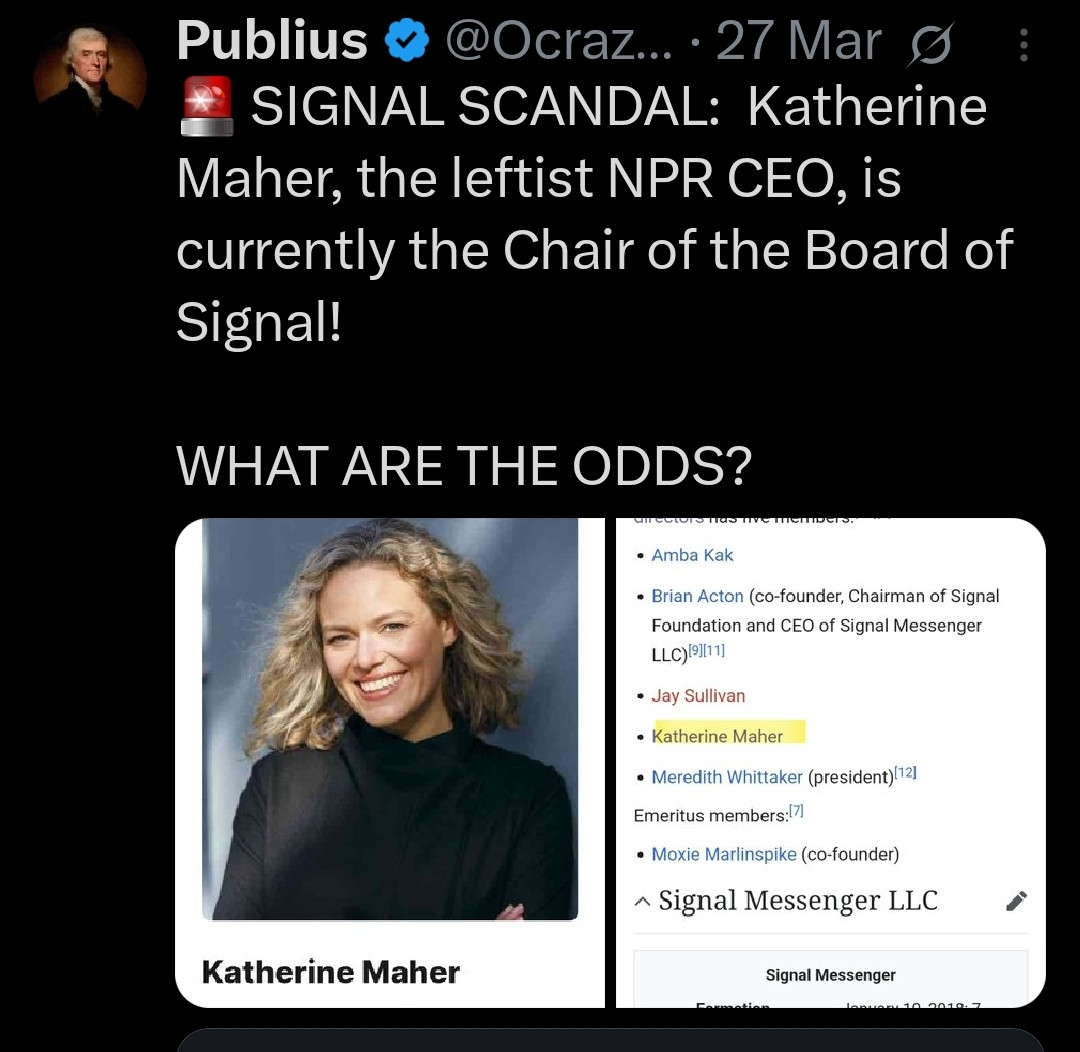The image size is (1080, 1052).
Task: Visit the Moxie Marlinspike link
Action: tap(724, 854)
